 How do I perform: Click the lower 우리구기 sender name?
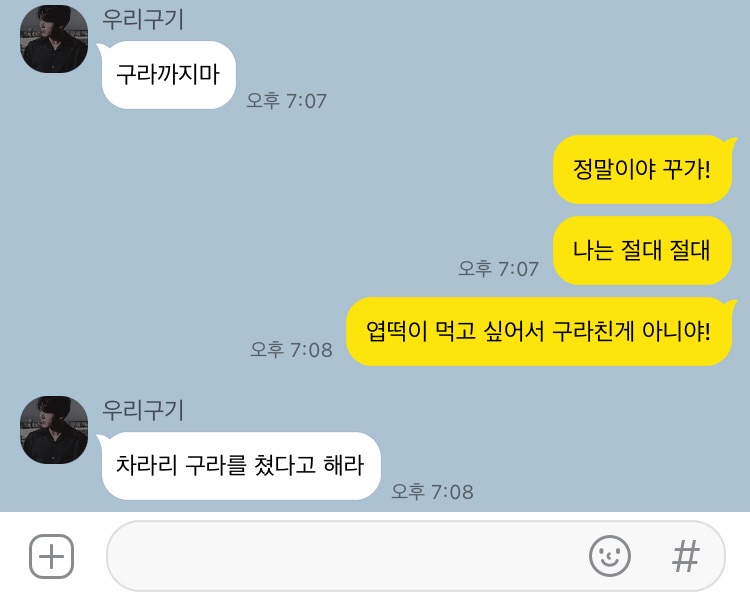(x=143, y=410)
